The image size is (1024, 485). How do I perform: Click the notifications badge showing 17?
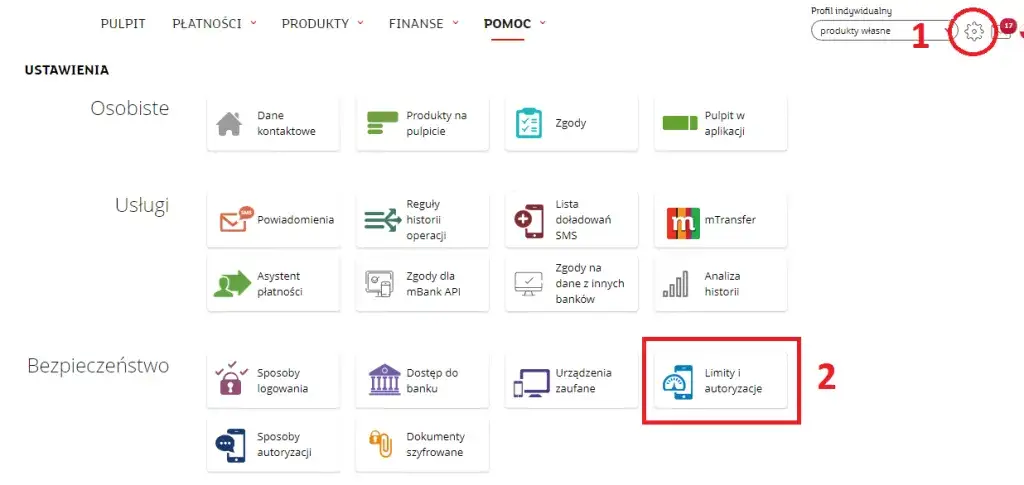(x=1007, y=26)
